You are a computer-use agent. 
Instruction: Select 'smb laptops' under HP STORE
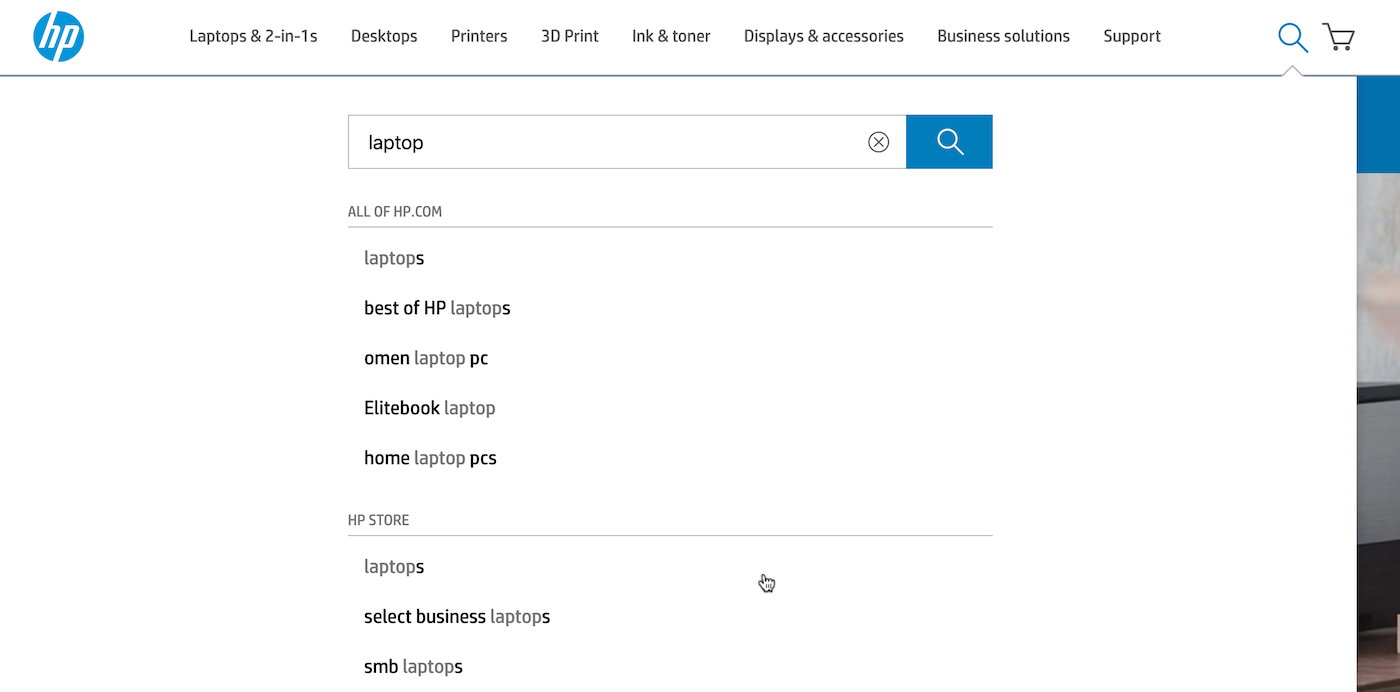[x=413, y=666]
